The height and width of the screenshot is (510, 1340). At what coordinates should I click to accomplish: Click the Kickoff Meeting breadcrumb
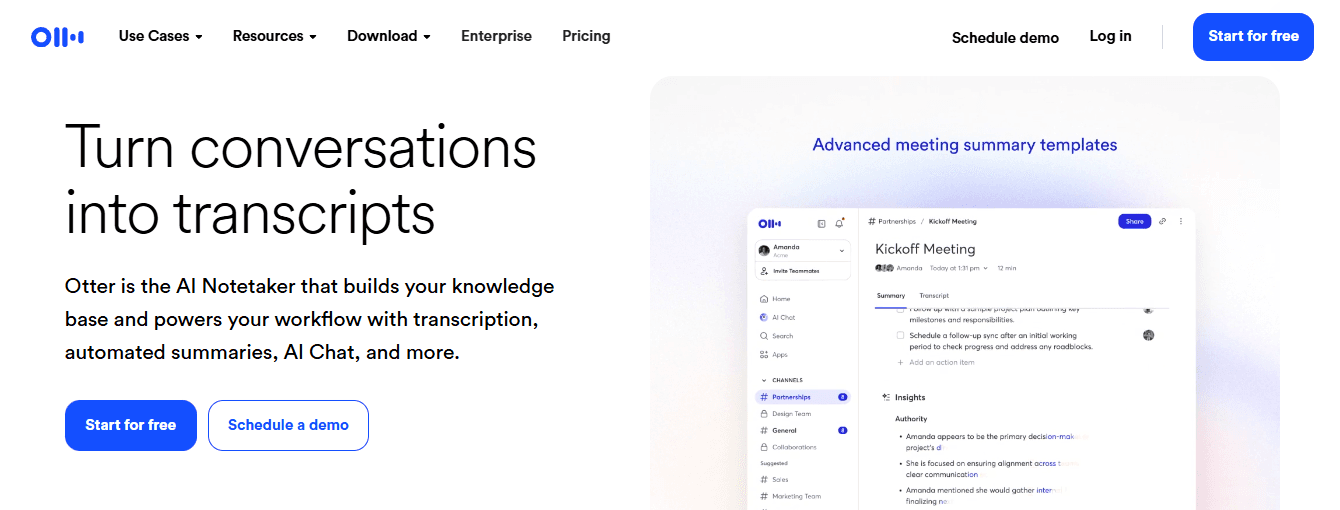pos(953,221)
